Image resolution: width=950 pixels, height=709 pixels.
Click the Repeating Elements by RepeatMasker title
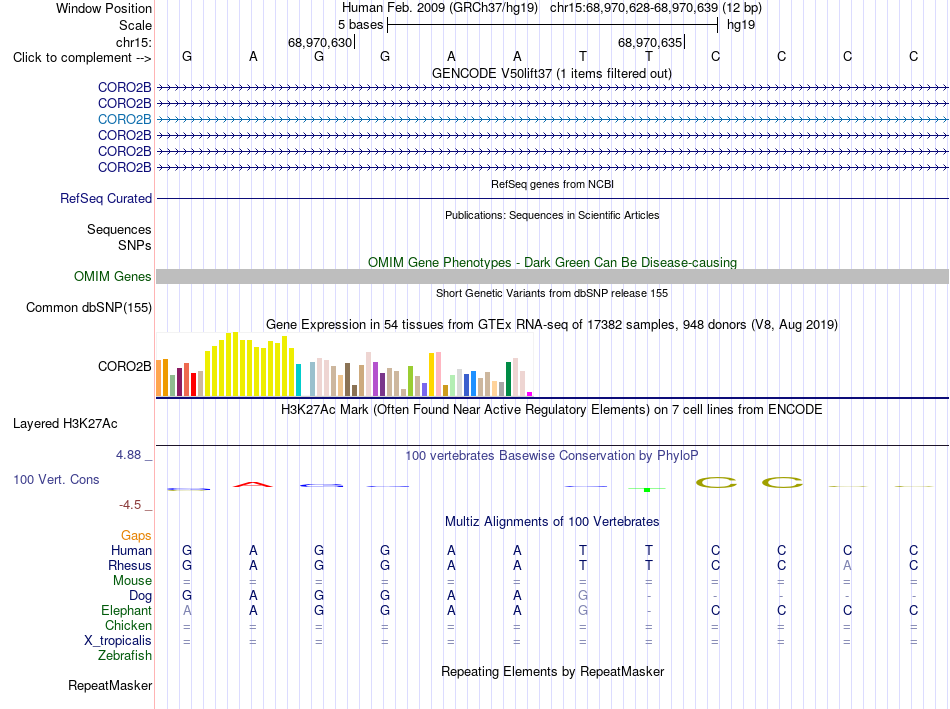[x=552, y=671]
